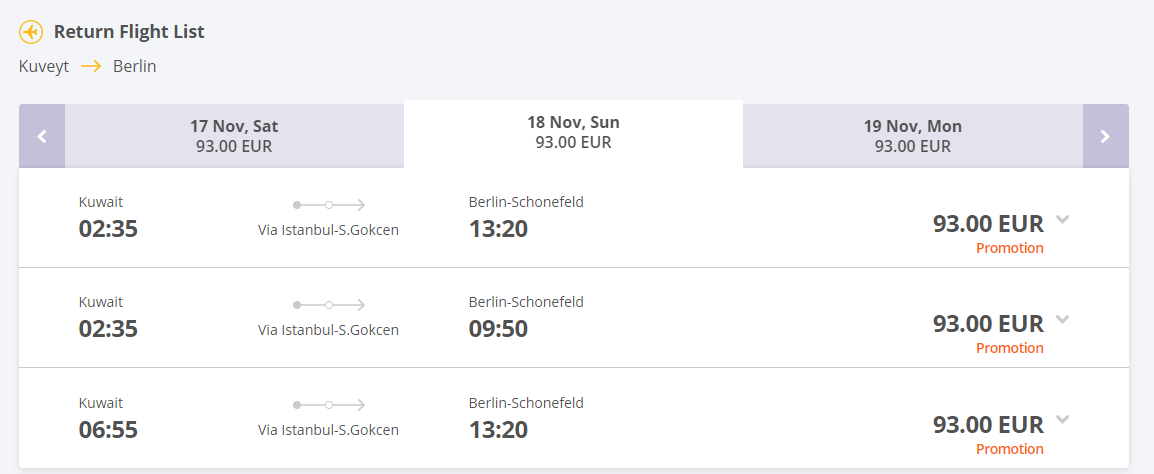This screenshot has width=1154, height=474.
Task: Select the 17 Nov, Sat date tab
Action: tap(234, 136)
